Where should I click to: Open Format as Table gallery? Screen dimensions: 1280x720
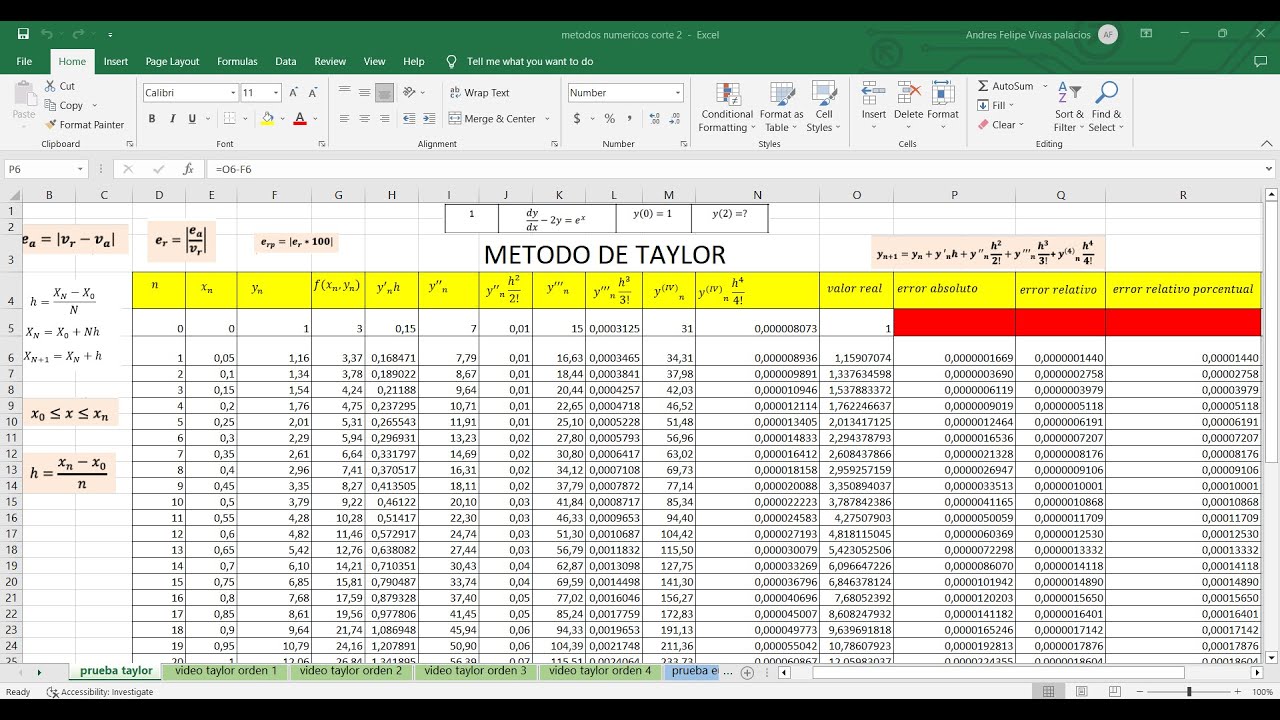pyautogui.click(x=781, y=106)
